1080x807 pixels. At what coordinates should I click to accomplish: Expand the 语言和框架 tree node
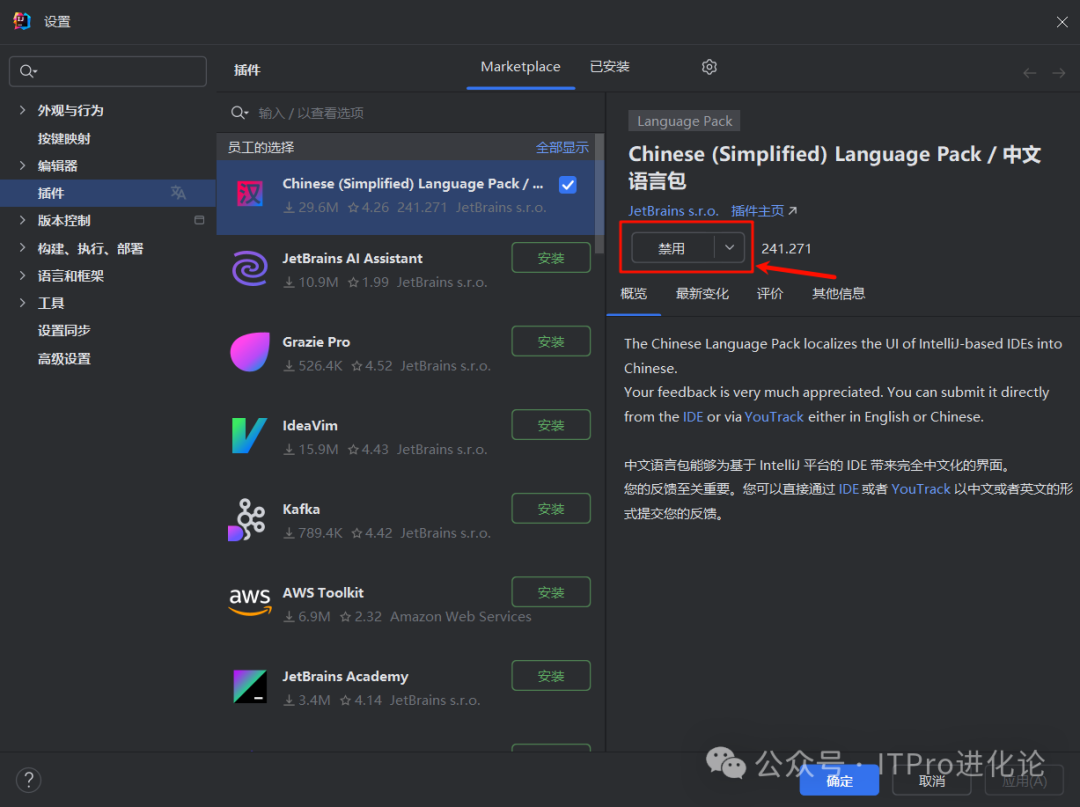pos(22,275)
